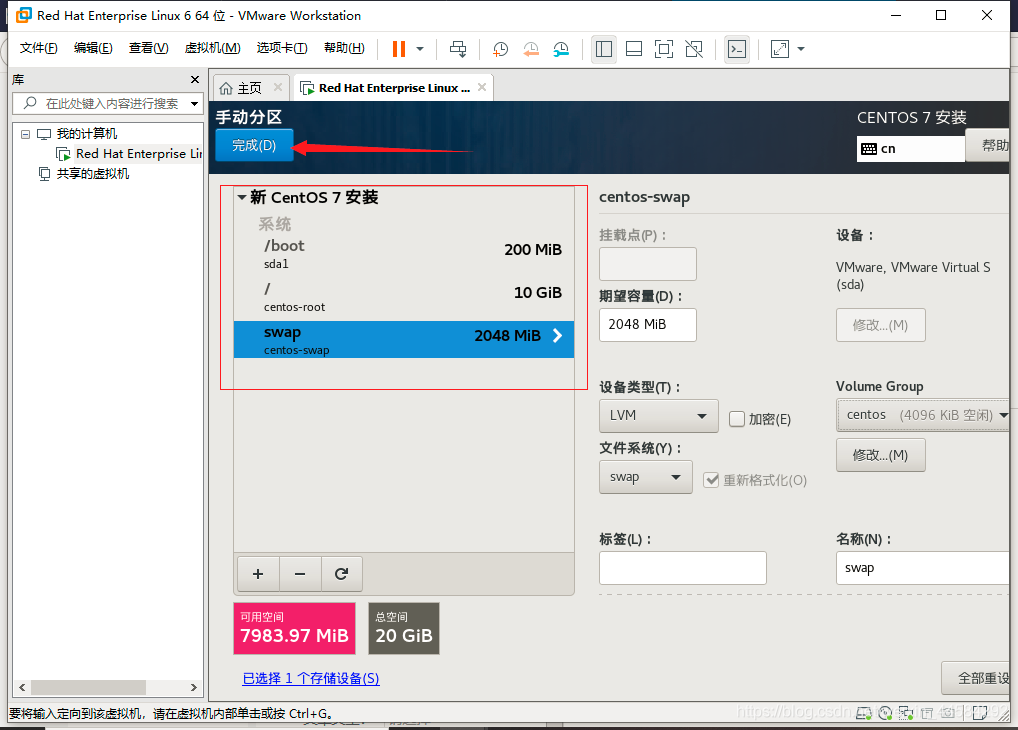Image resolution: width=1018 pixels, height=730 pixels.
Task: Click the 可用空间 7983.97 MiB box
Action: 295,628
